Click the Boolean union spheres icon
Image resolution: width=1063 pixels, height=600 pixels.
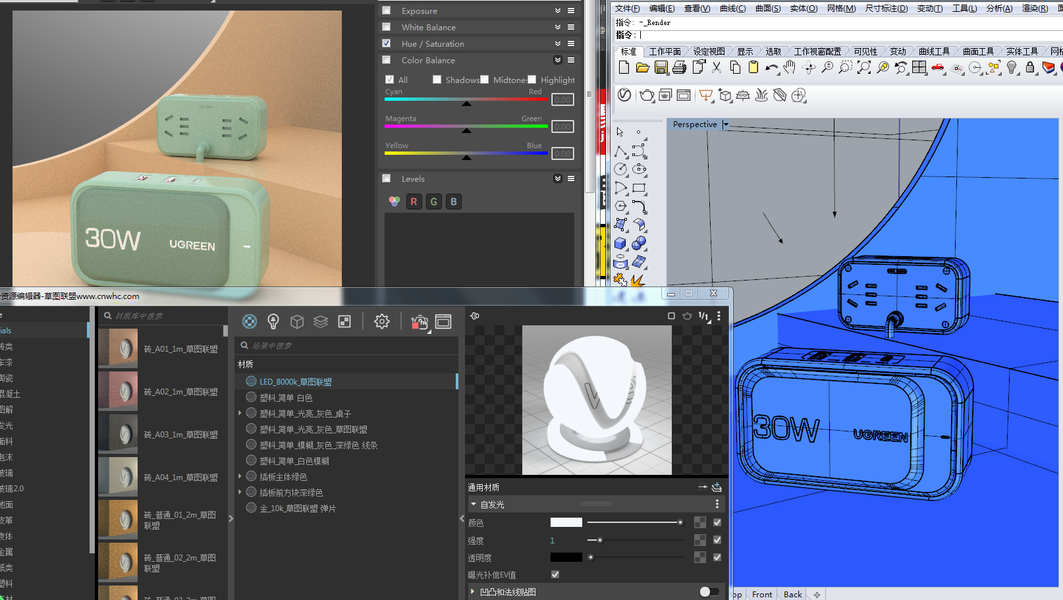pyautogui.click(x=639, y=243)
